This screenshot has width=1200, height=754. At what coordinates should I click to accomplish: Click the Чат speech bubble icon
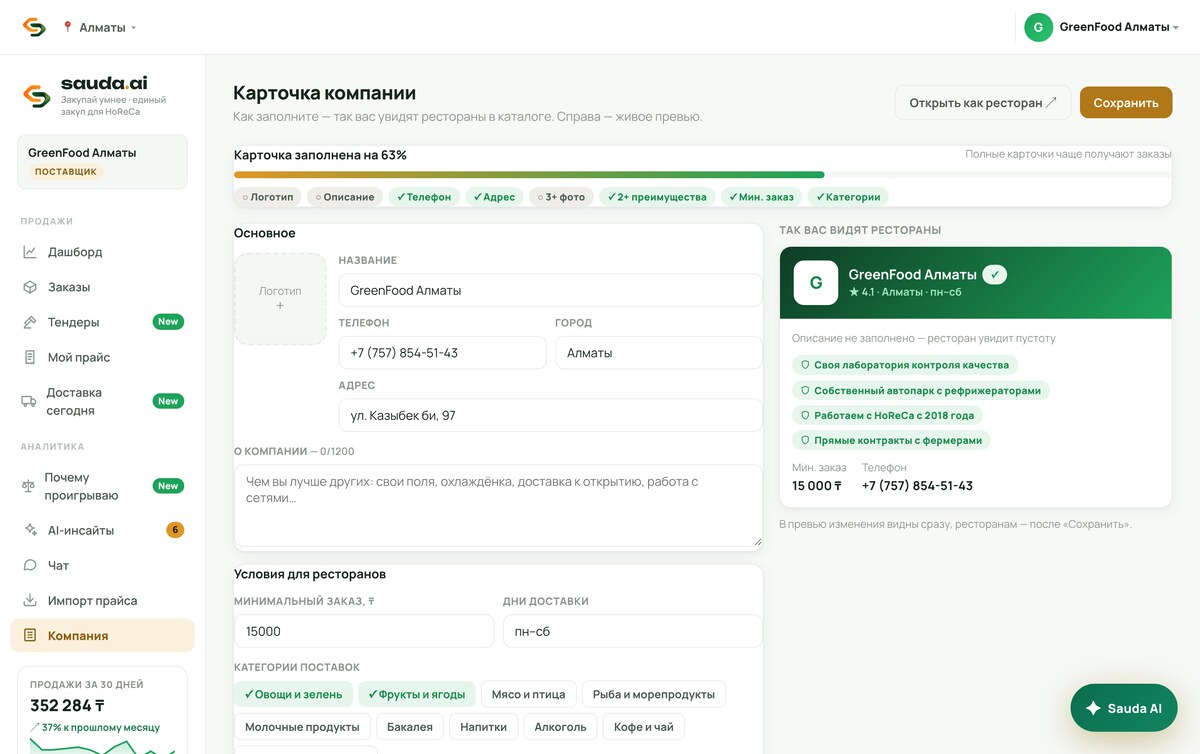point(30,565)
